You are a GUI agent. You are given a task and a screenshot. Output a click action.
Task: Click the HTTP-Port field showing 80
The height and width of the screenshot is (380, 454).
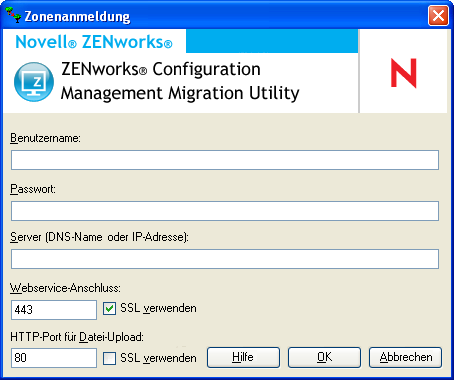click(x=54, y=358)
